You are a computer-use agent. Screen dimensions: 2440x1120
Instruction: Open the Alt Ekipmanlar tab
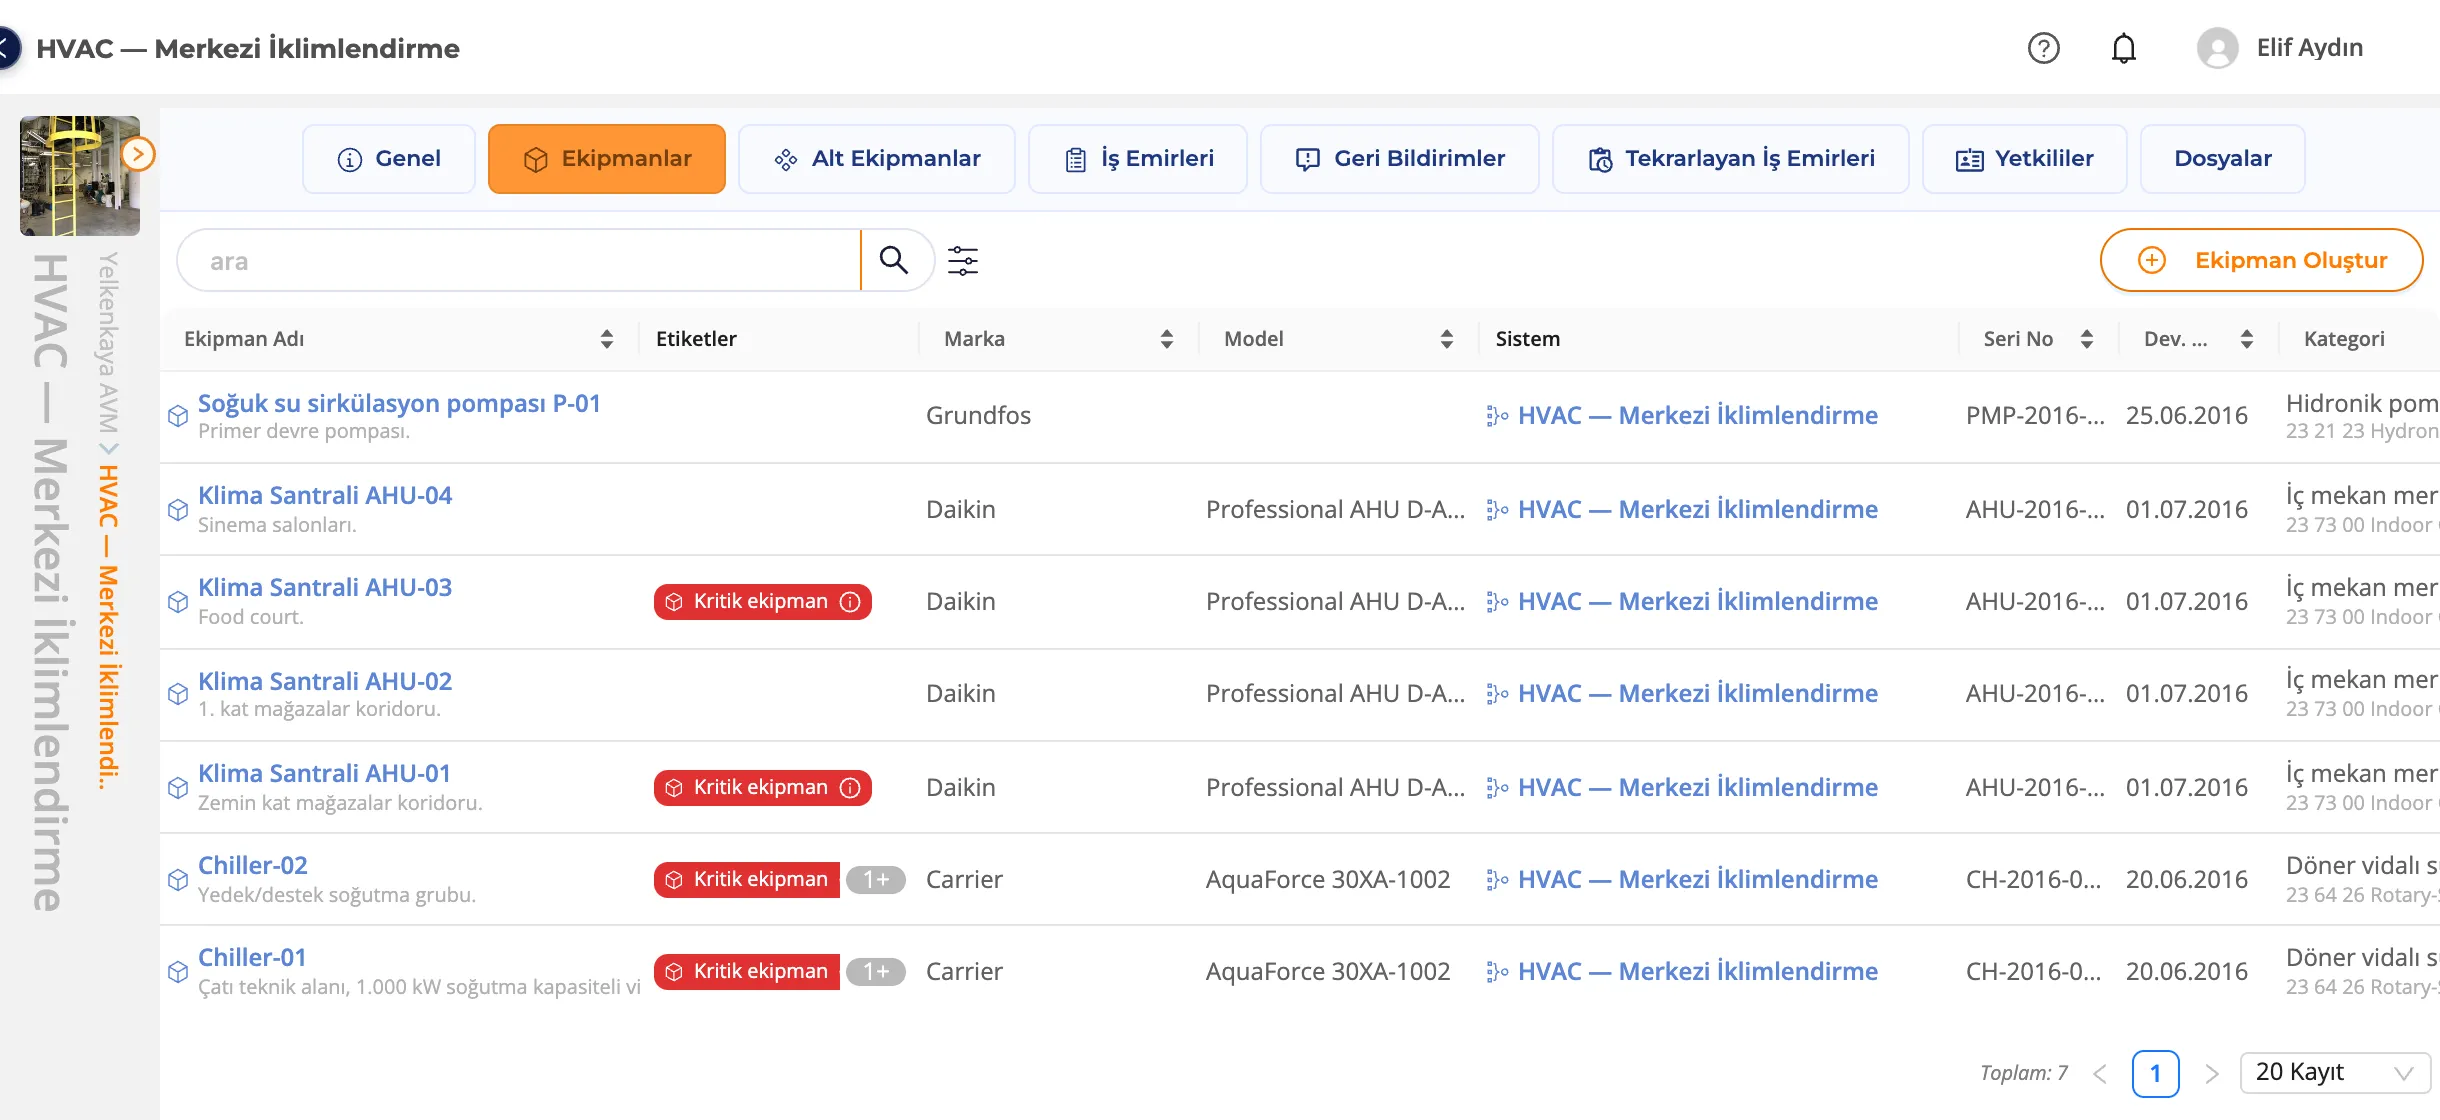point(877,159)
